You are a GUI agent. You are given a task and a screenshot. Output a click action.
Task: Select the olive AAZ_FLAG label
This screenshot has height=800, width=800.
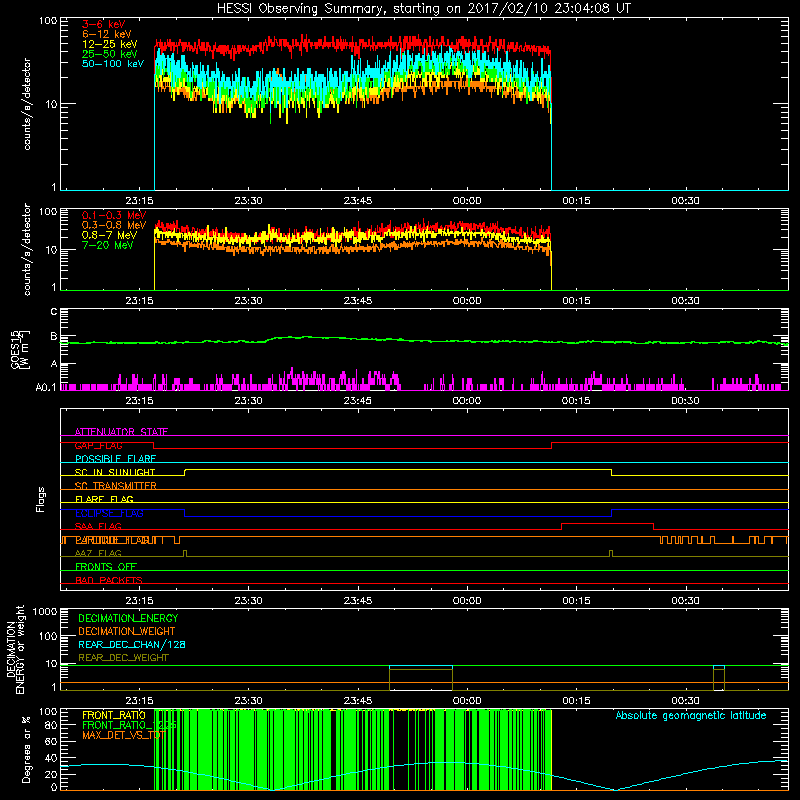[x=98, y=553]
